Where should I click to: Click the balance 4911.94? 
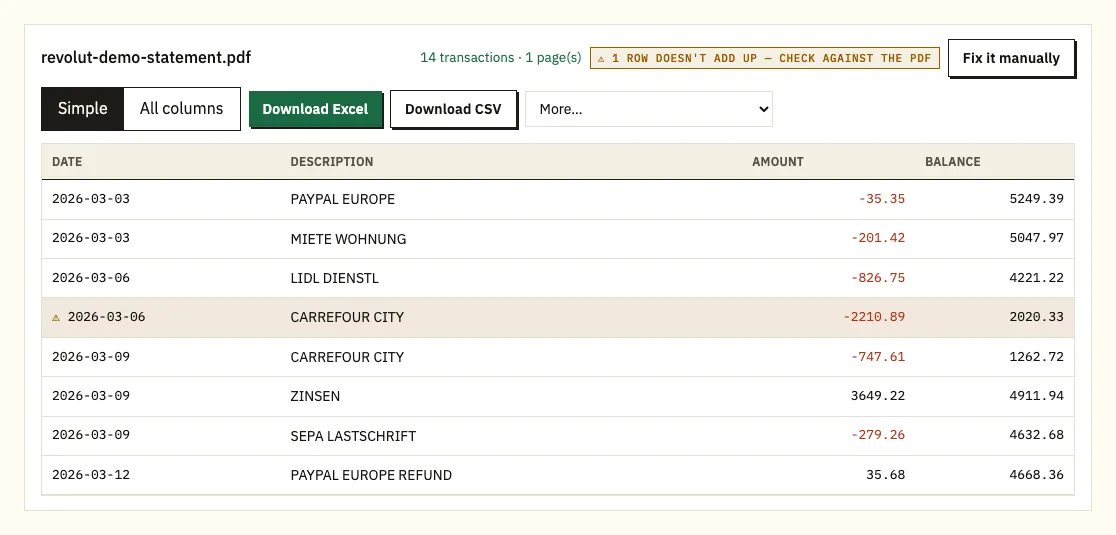(1036, 396)
